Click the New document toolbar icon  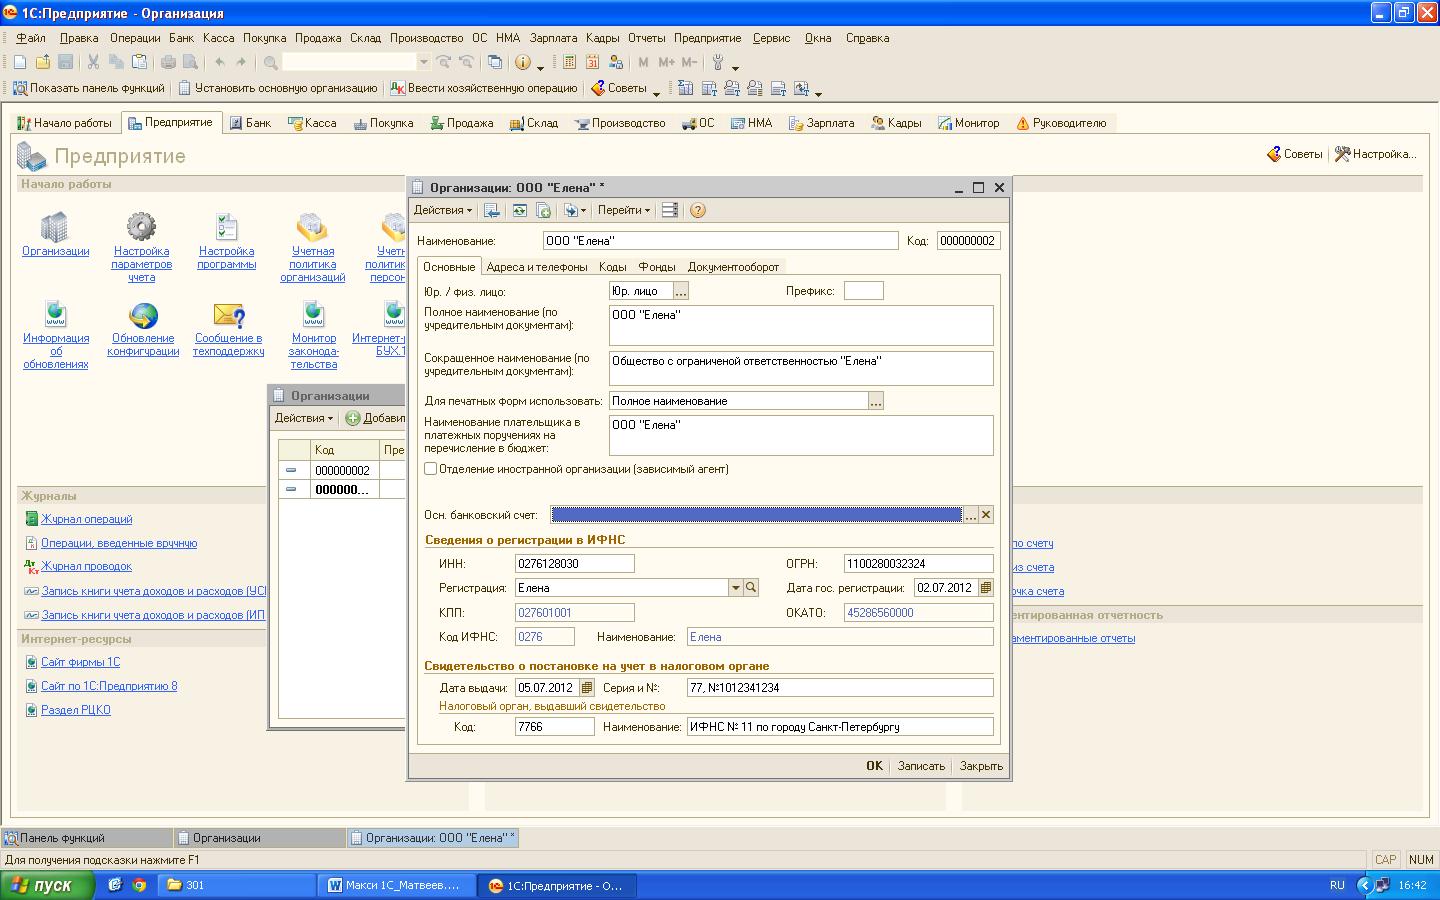coord(20,62)
